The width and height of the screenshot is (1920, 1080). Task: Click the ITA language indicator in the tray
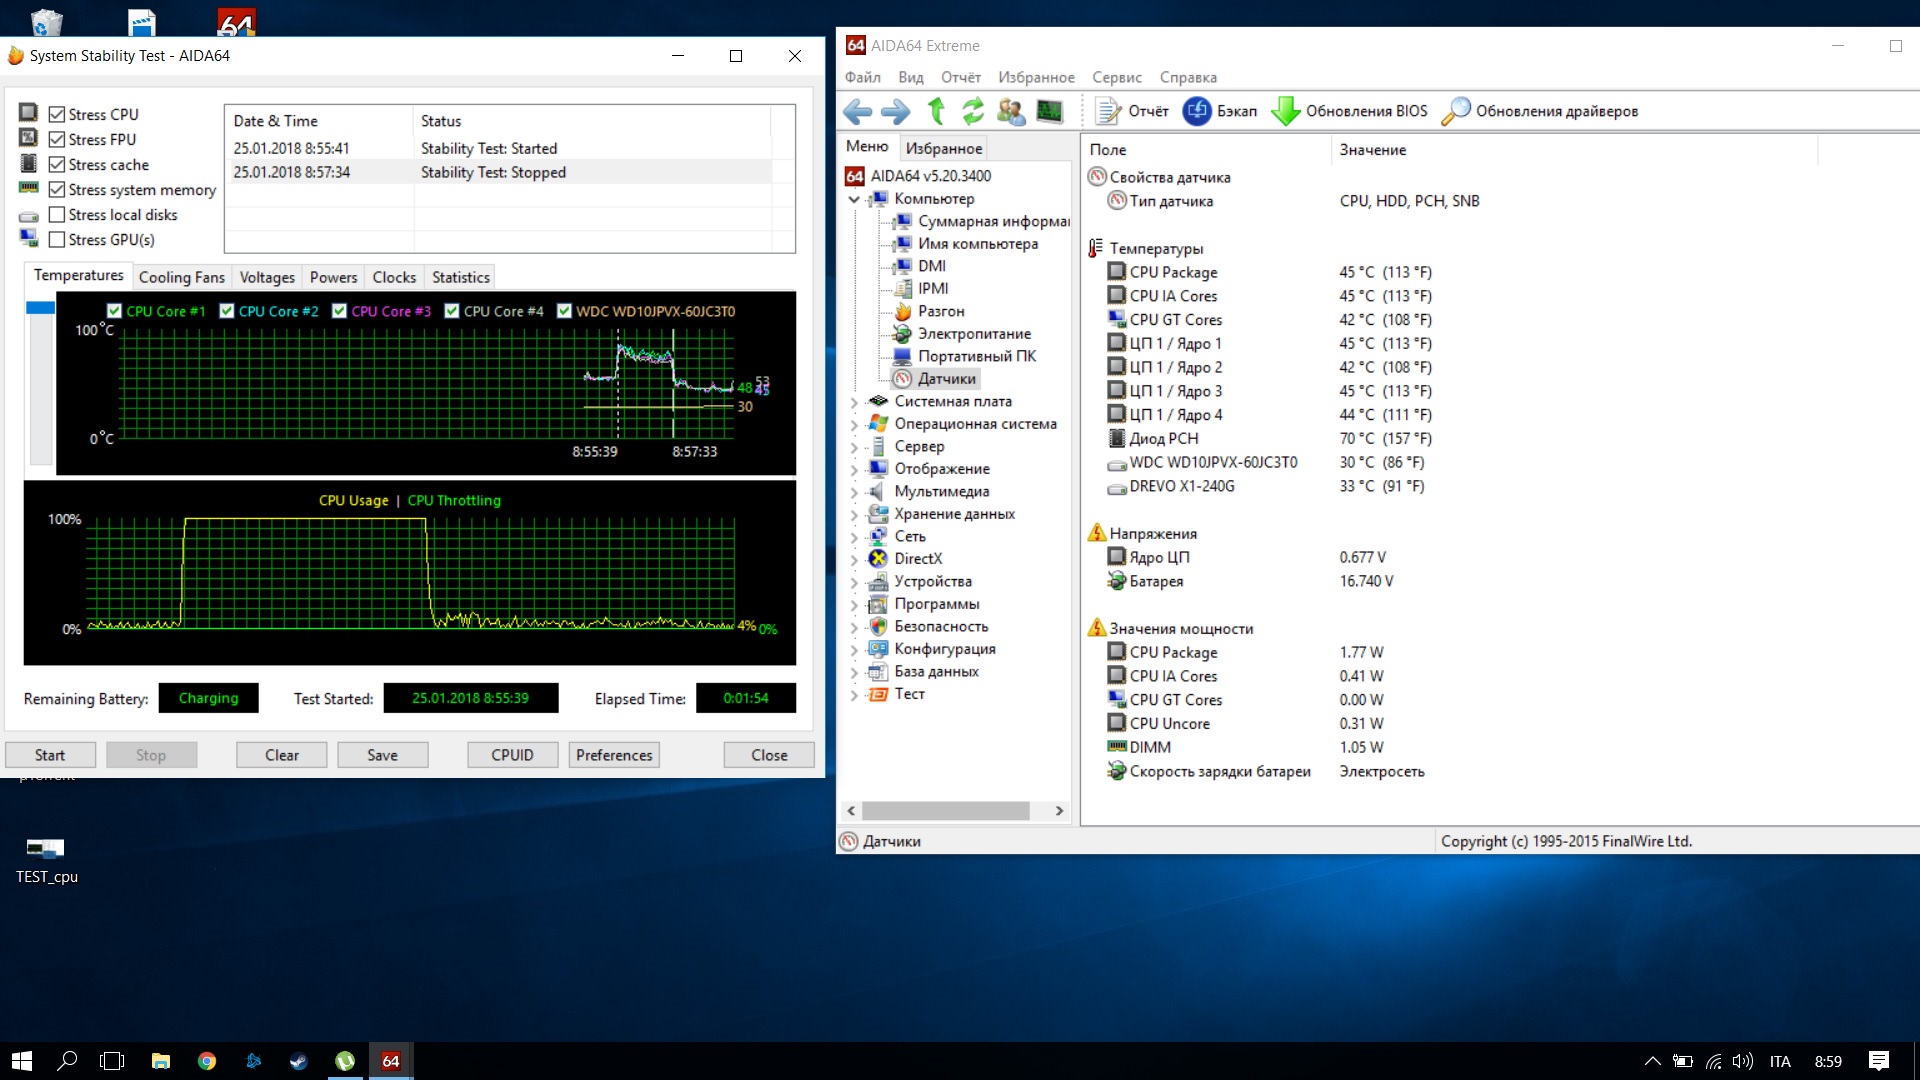point(1780,1061)
